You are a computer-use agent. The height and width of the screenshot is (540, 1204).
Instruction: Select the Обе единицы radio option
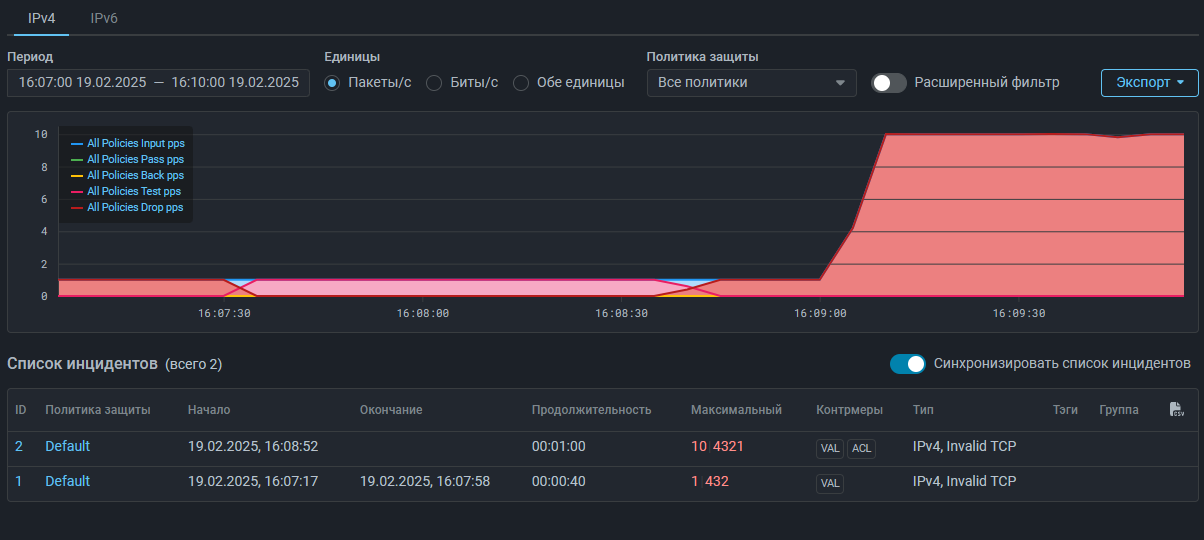[521, 83]
